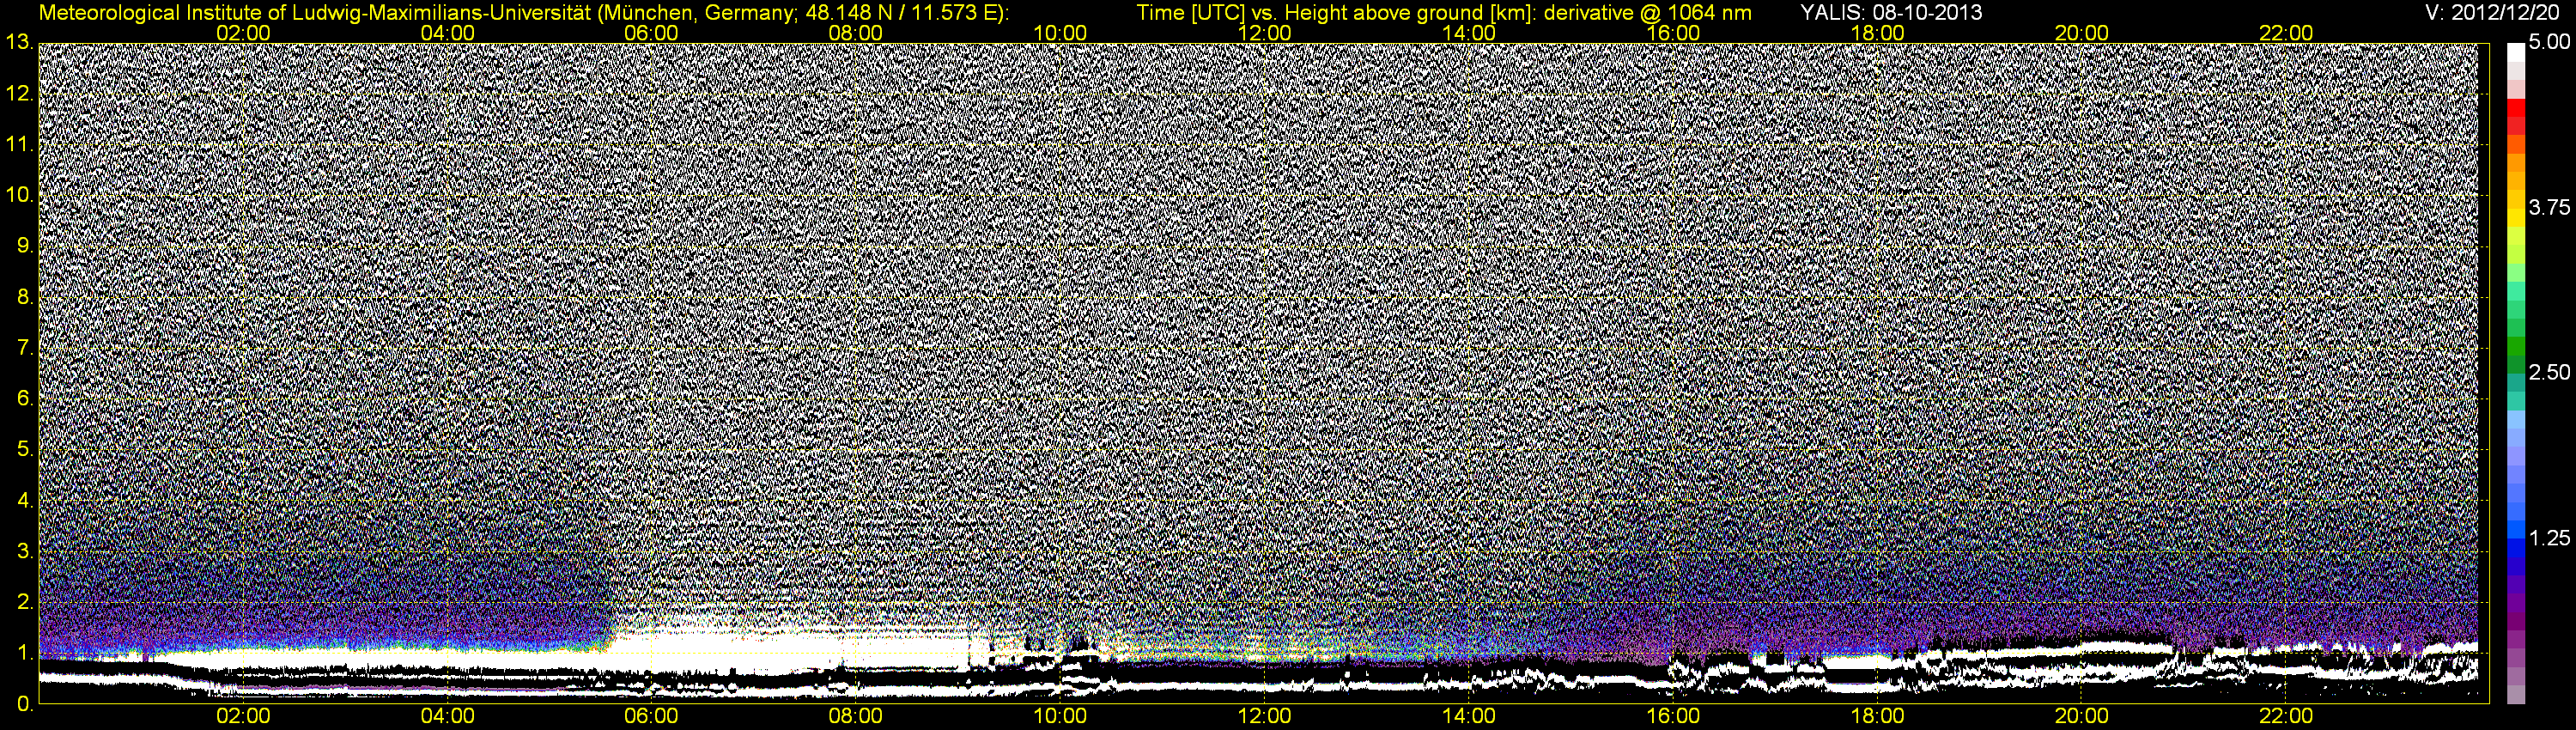The height and width of the screenshot is (730, 2576).
Task: Select the 06:00 label on the top time axis
Action: (x=651, y=33)
